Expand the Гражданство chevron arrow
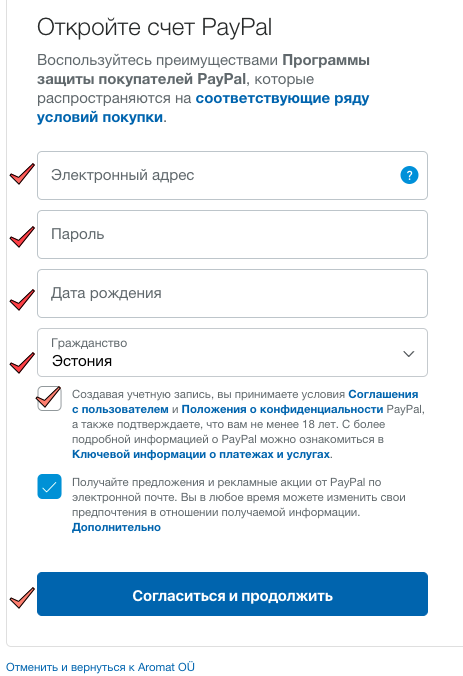 (408, 354)
